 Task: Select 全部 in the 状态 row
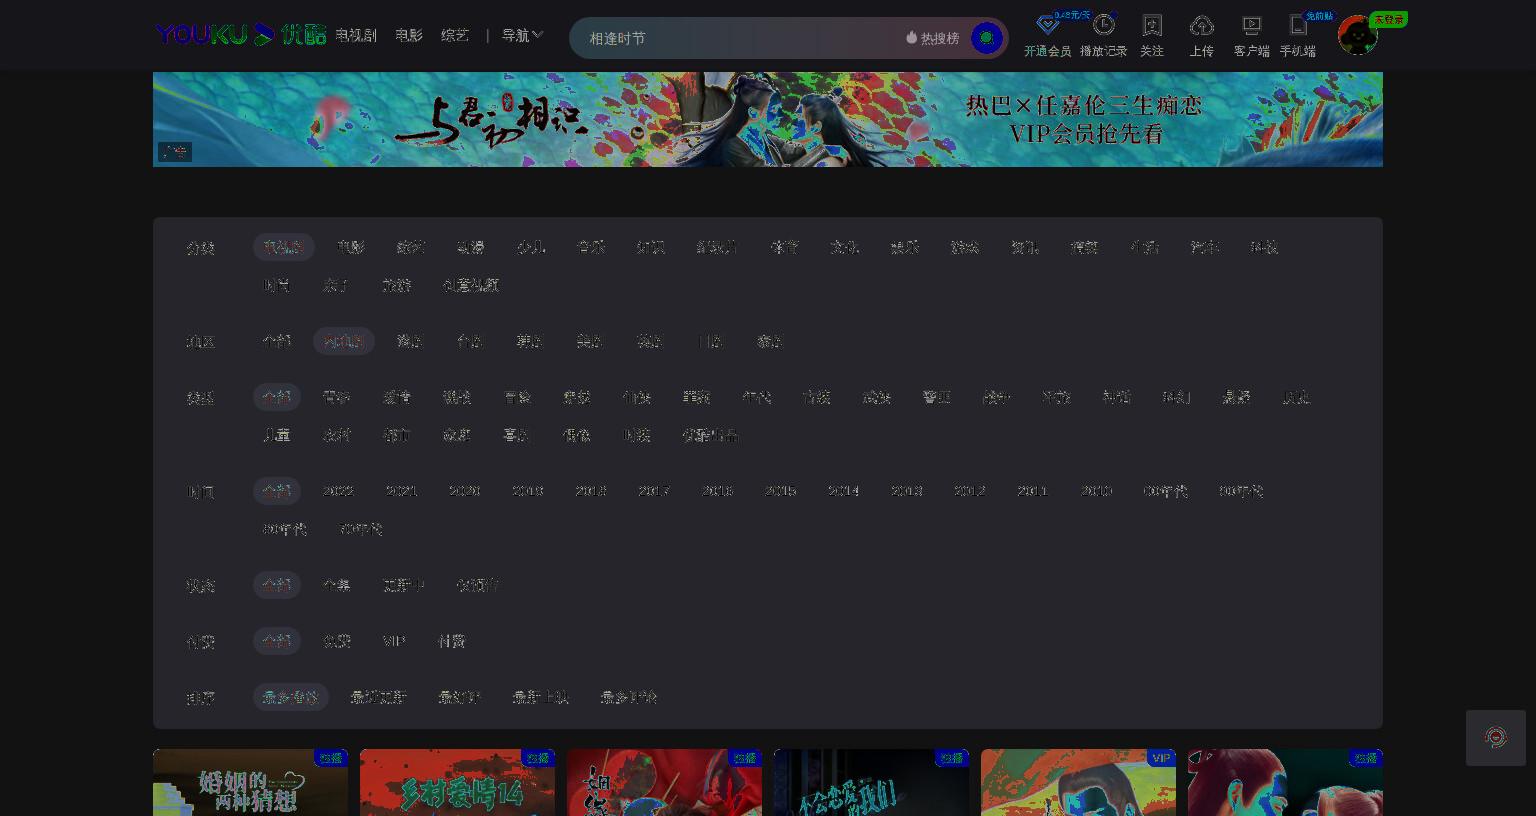pyautogui.click(x=277, y=585)
